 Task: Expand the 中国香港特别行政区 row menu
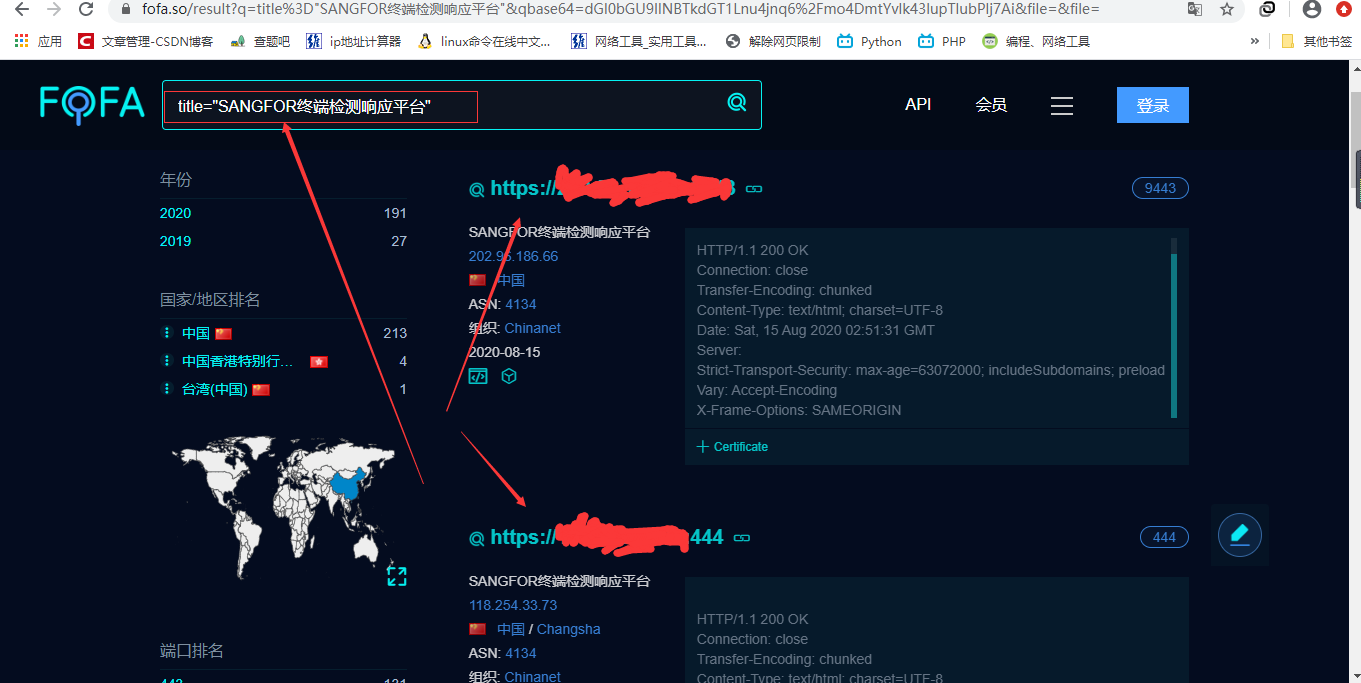click(167, 361)
